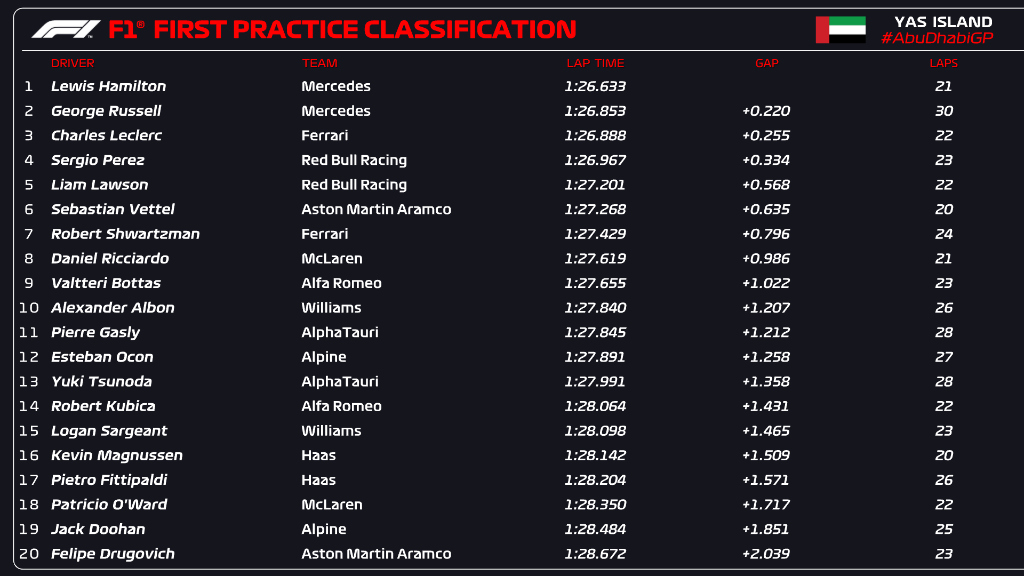Viewport: 1024px width, 576px height.
Task: Click Daniel Ricciardo's gap time +0.986
Action: (764, 258)
